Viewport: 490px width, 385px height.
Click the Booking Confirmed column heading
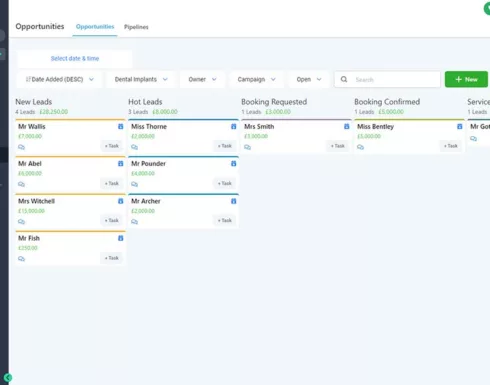387,102
